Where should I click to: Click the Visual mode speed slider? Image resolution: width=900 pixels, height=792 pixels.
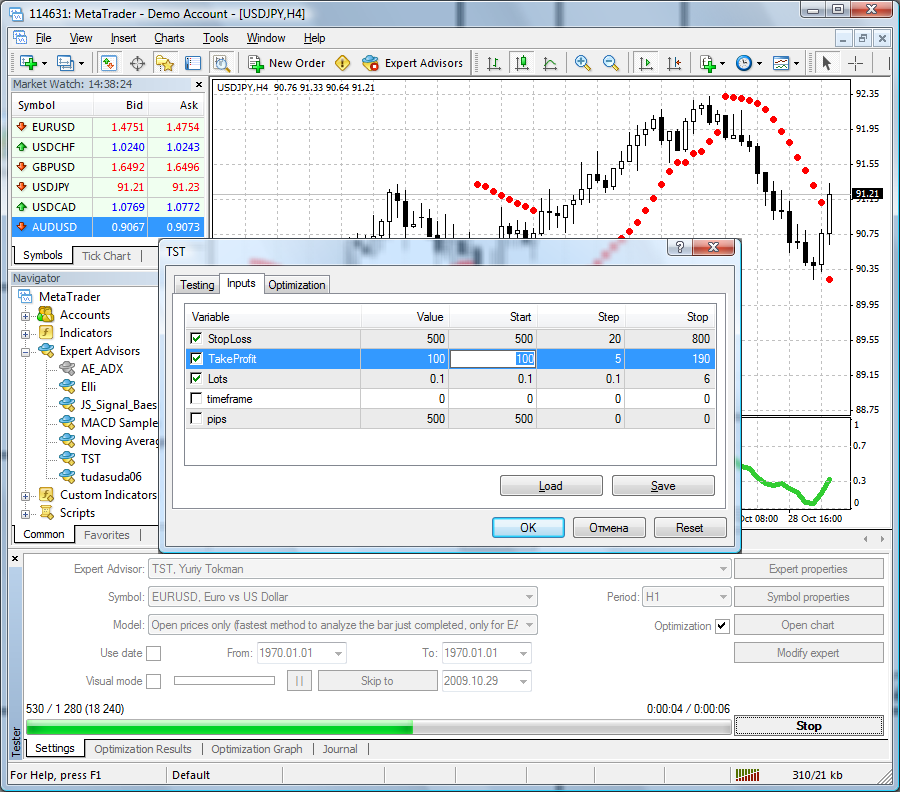tap(224, 681)
